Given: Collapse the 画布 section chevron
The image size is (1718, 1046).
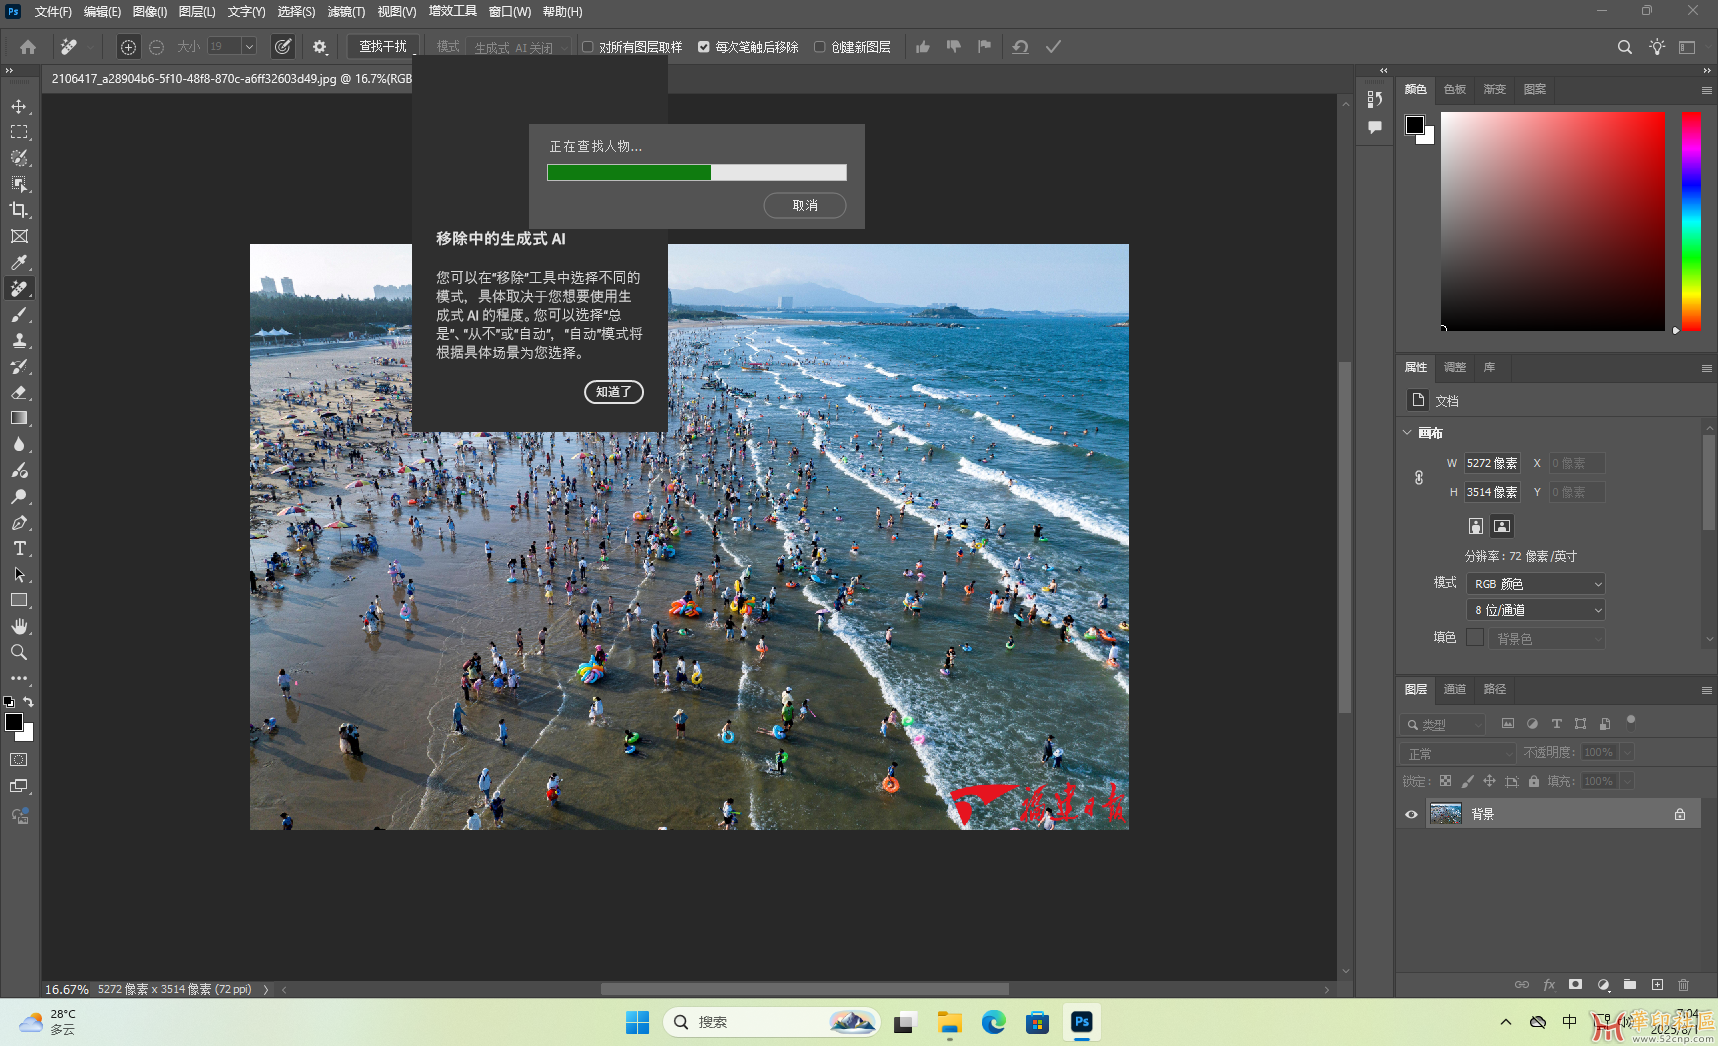Looking at the screenshot, I should pyautogui.click(x=1407, y=433).
